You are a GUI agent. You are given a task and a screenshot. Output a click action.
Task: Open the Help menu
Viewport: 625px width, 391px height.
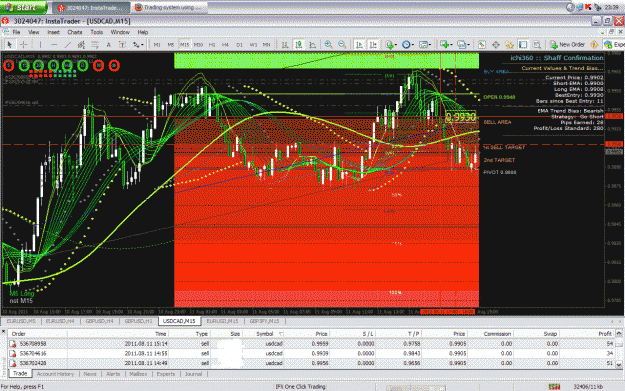(x=143, y=32)
